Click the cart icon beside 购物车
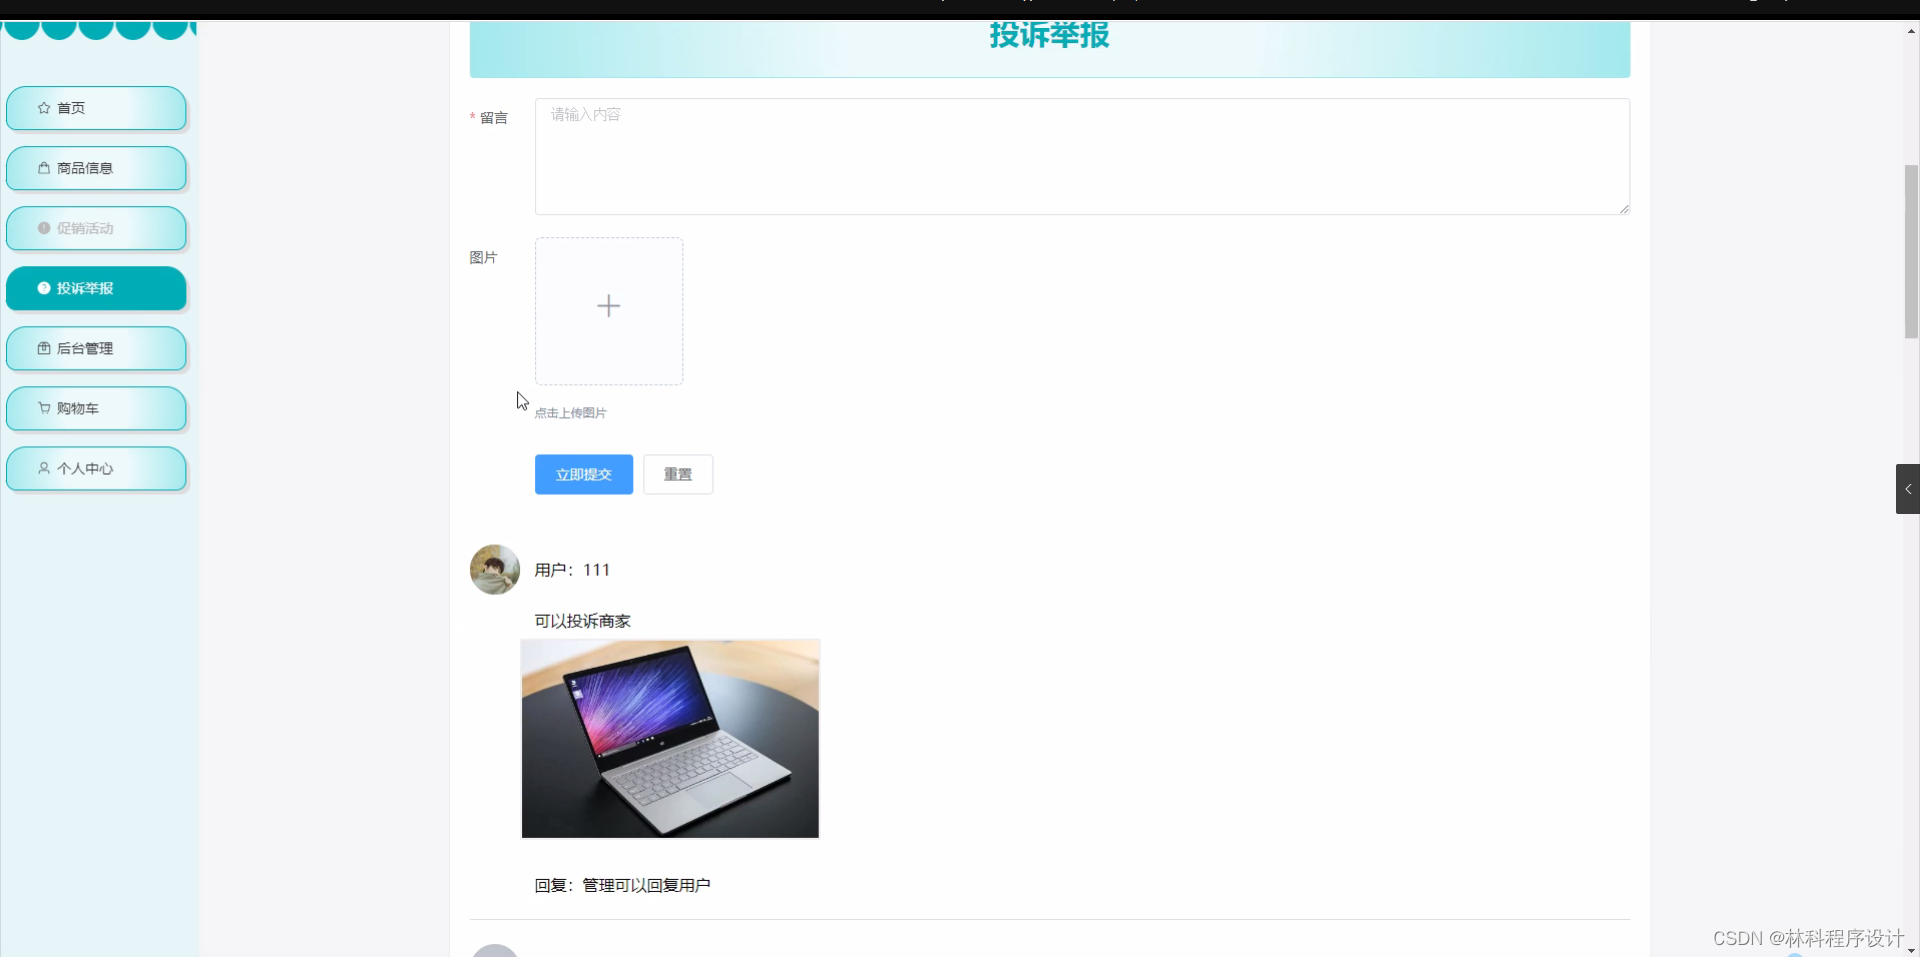This screenshot has height=957, width=1920. point(44,408)
